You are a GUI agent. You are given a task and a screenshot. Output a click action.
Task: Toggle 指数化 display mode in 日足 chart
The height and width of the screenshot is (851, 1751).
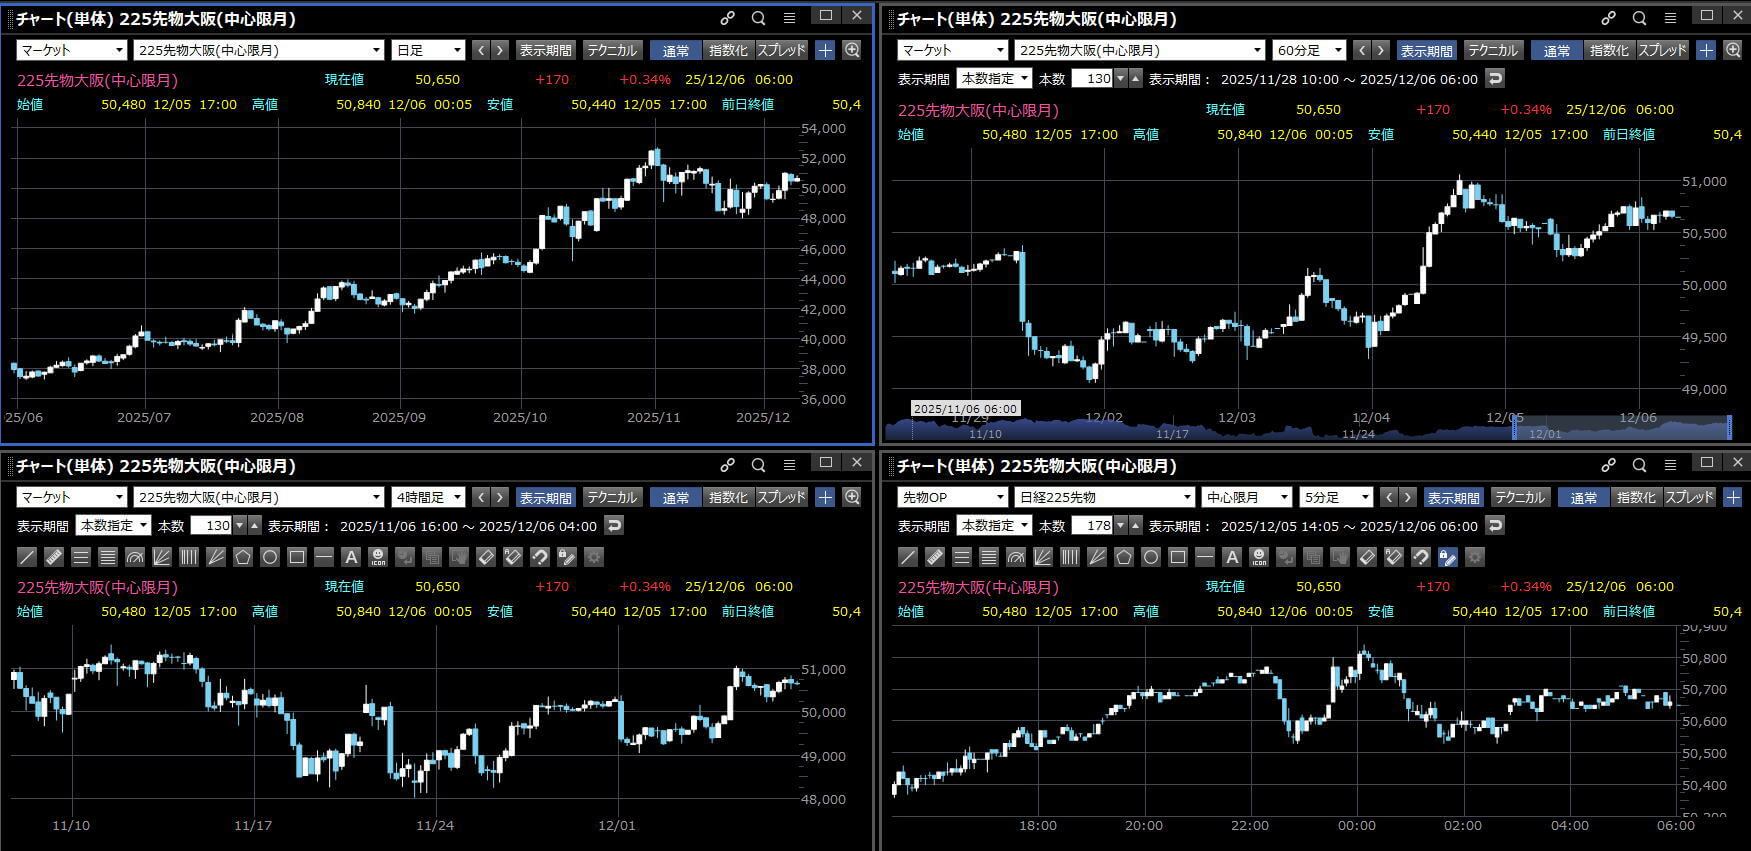click(727, 50)
